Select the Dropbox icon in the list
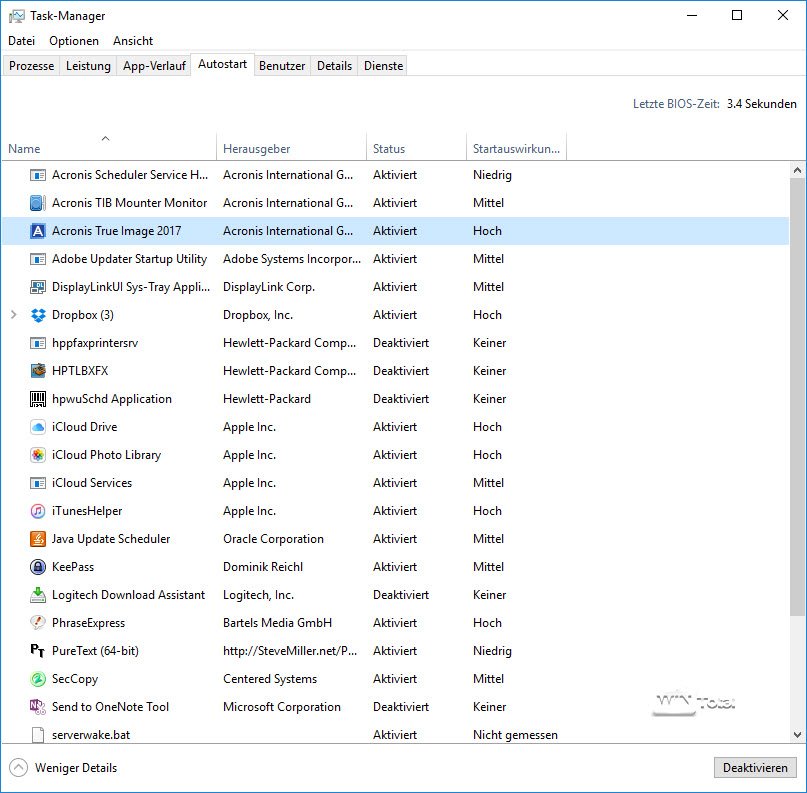The height and width of the screenshot is (793, 807). click(38, 315)
